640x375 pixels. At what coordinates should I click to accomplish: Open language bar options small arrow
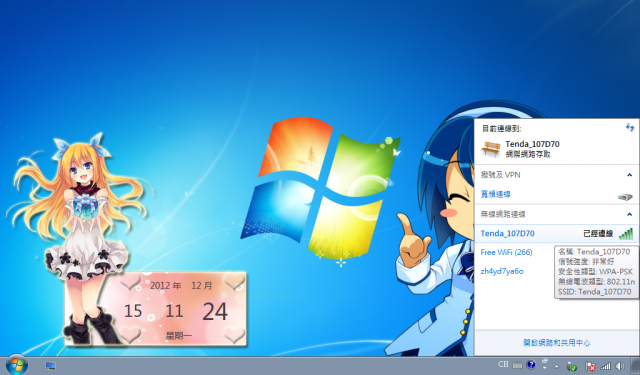coord(544,368)
